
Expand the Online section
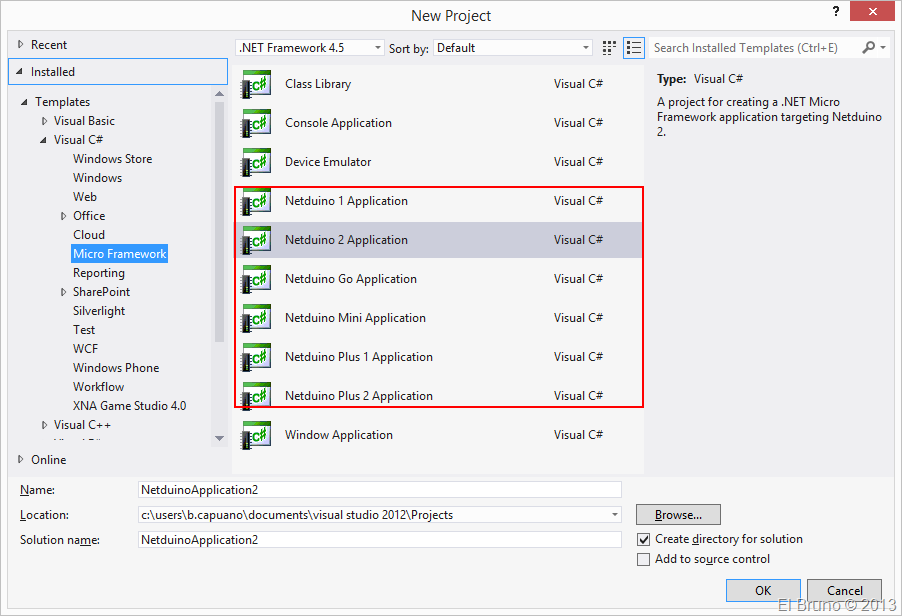[22, 460]
